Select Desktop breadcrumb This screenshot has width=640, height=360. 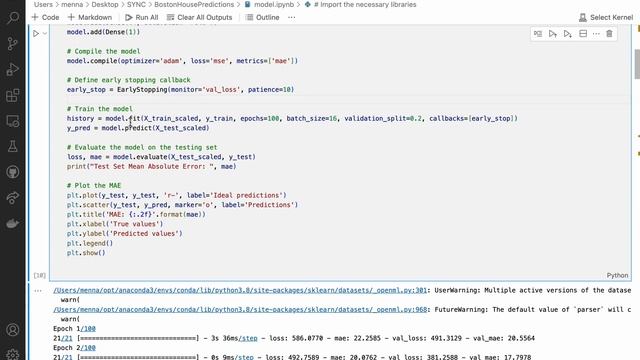pos(104,4)
